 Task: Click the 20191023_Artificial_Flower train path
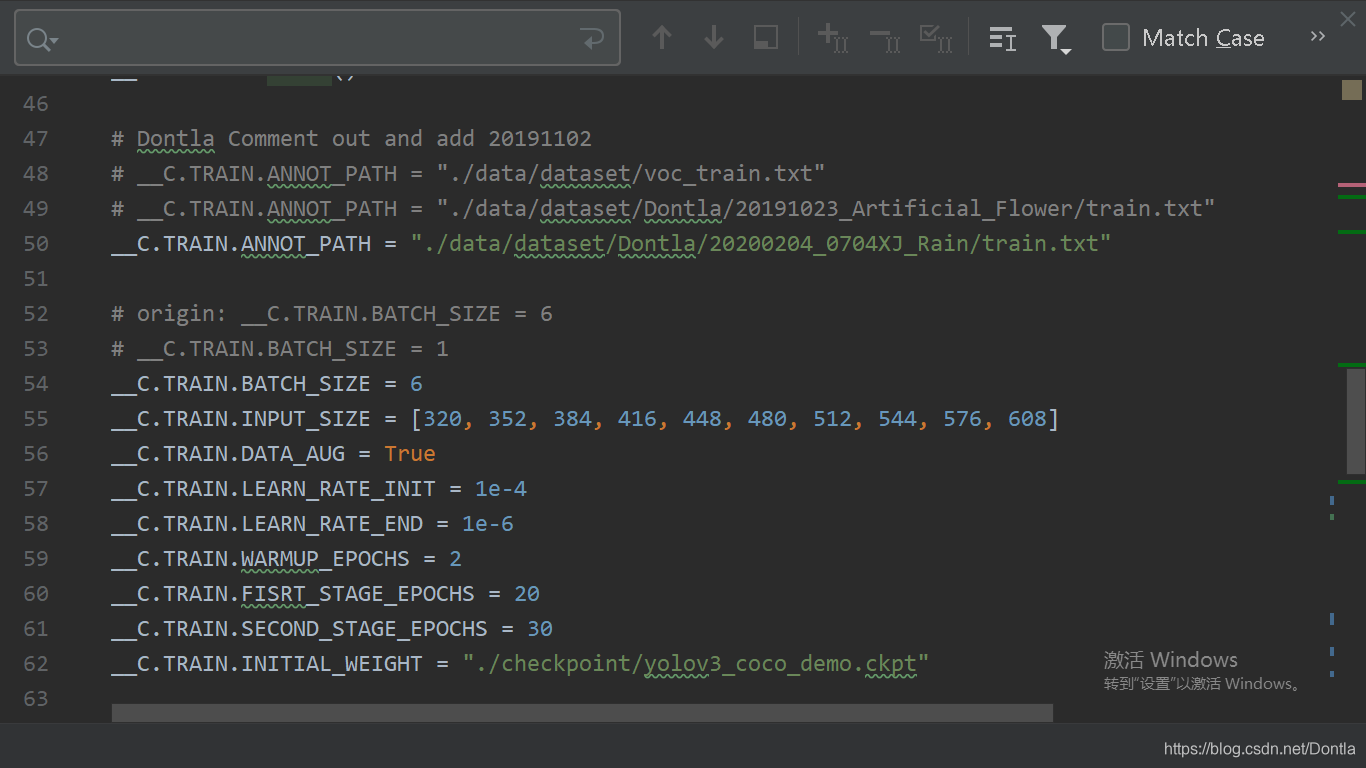click(x=826, y=208)
